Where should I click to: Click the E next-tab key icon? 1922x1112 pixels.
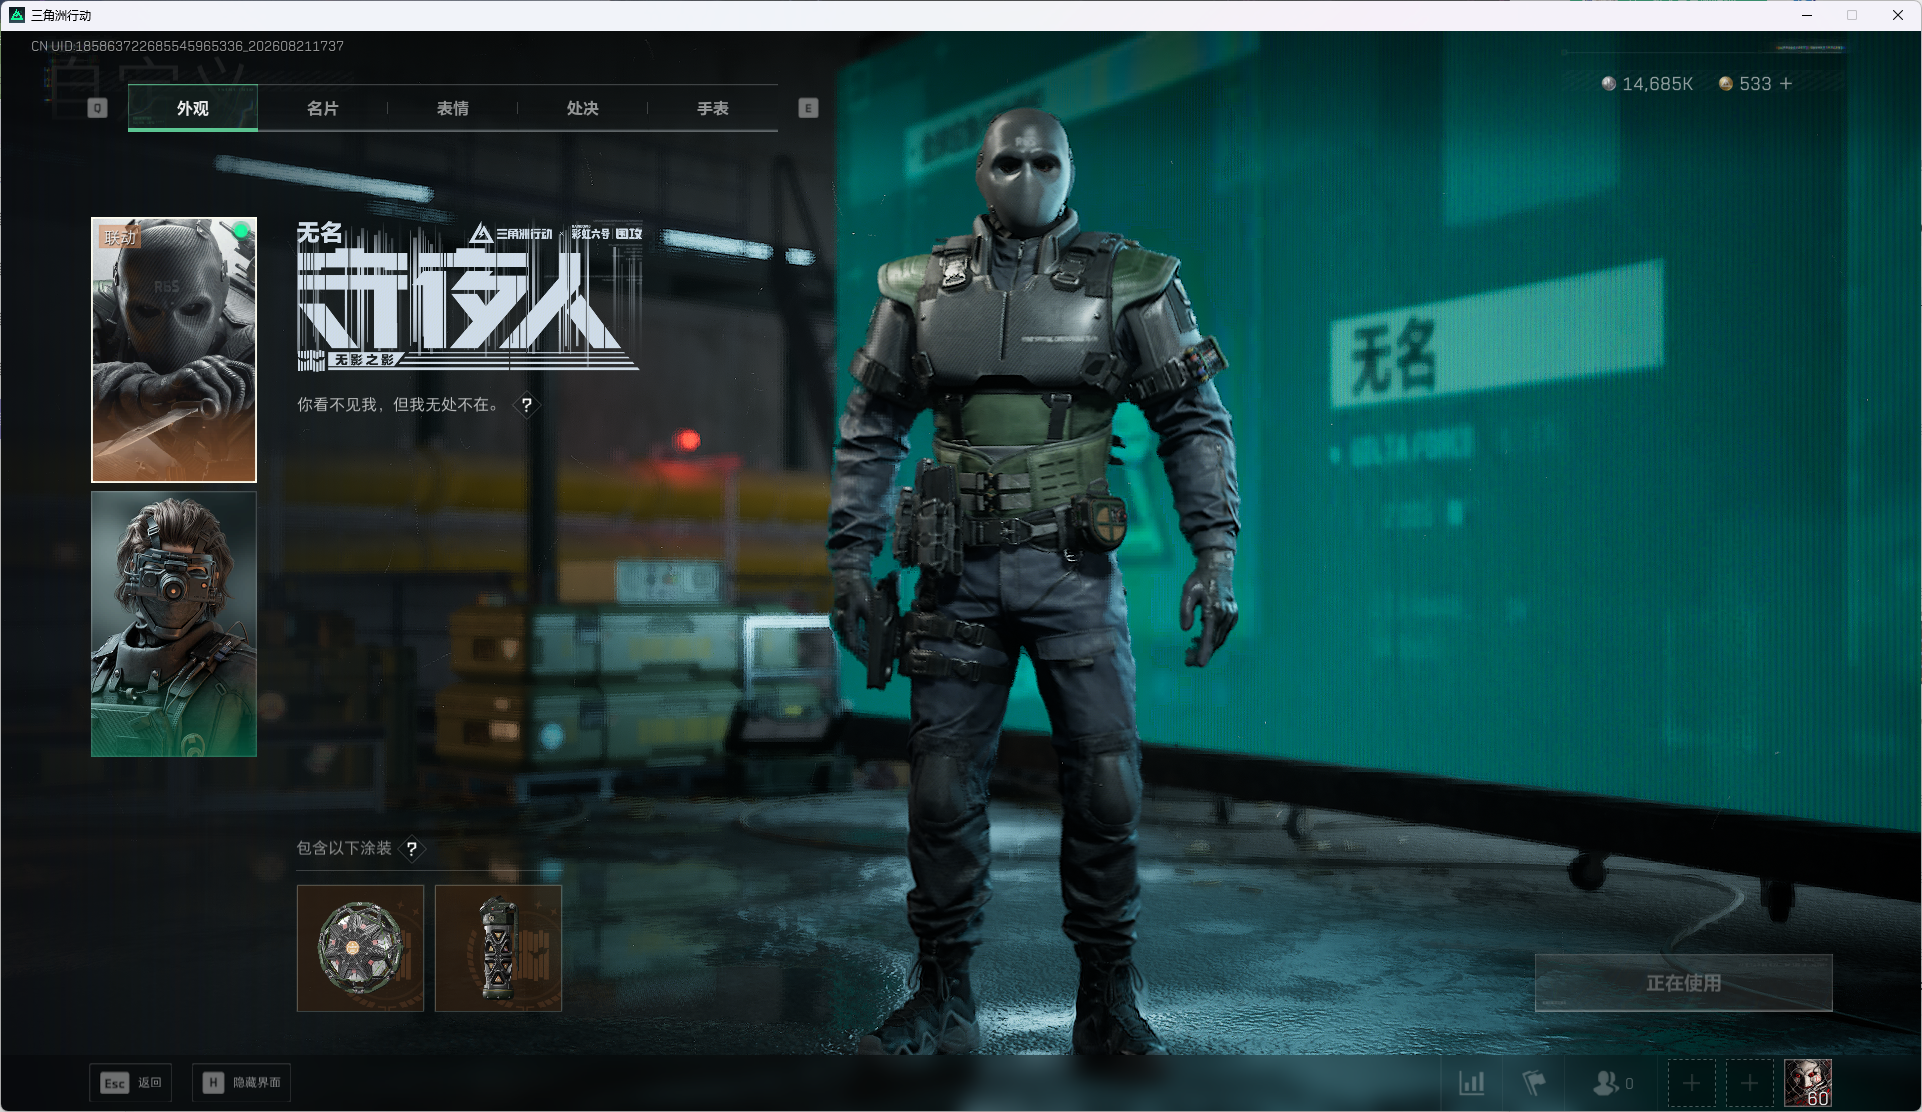[808, 108]
